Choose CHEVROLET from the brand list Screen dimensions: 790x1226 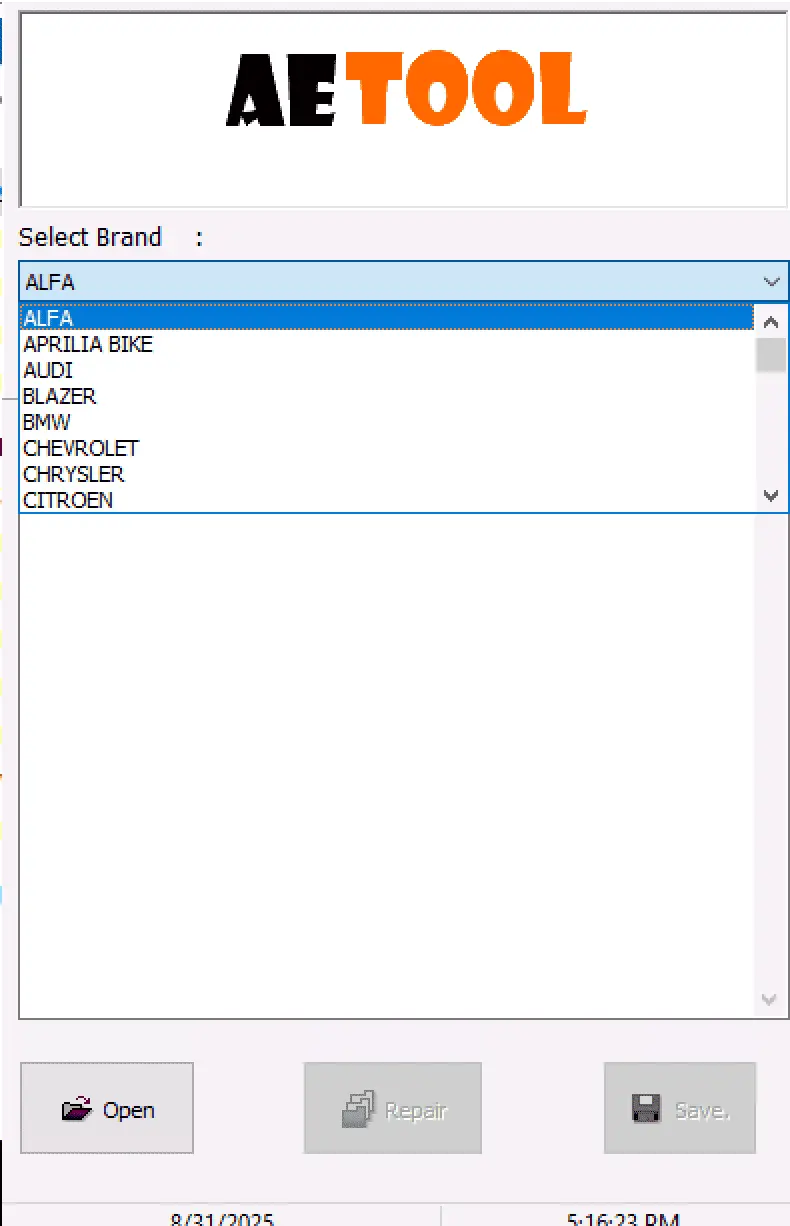pyautogui.click(x=81, y=448)
